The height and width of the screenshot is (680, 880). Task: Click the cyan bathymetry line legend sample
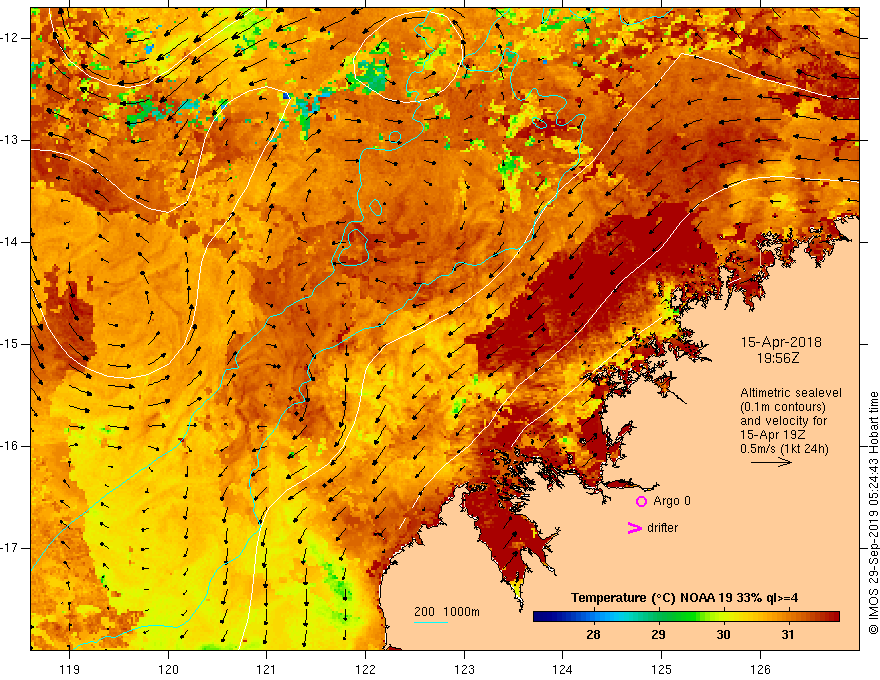point(431,622)
